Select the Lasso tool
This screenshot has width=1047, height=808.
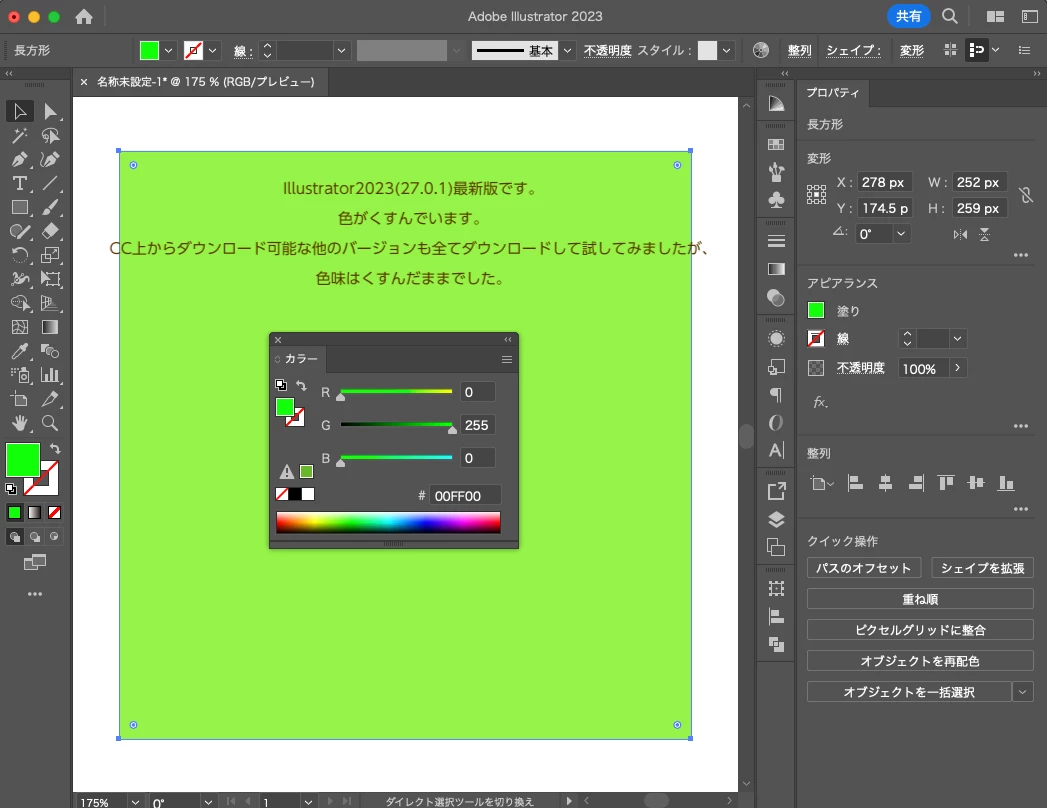[x=50, y=136]
